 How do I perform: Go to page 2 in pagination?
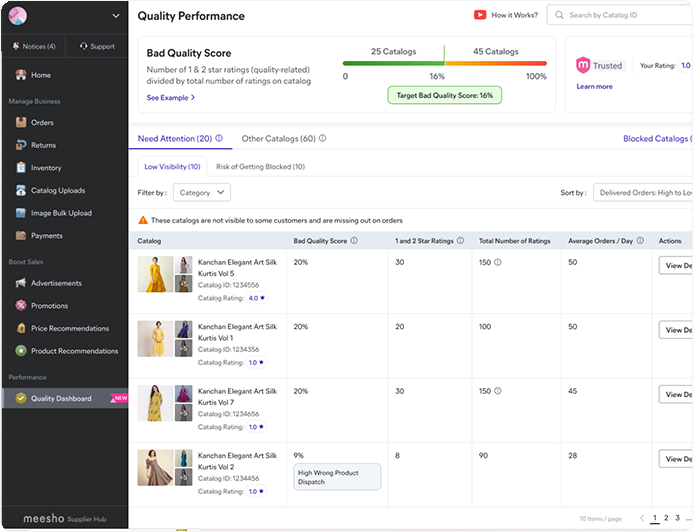666,518
